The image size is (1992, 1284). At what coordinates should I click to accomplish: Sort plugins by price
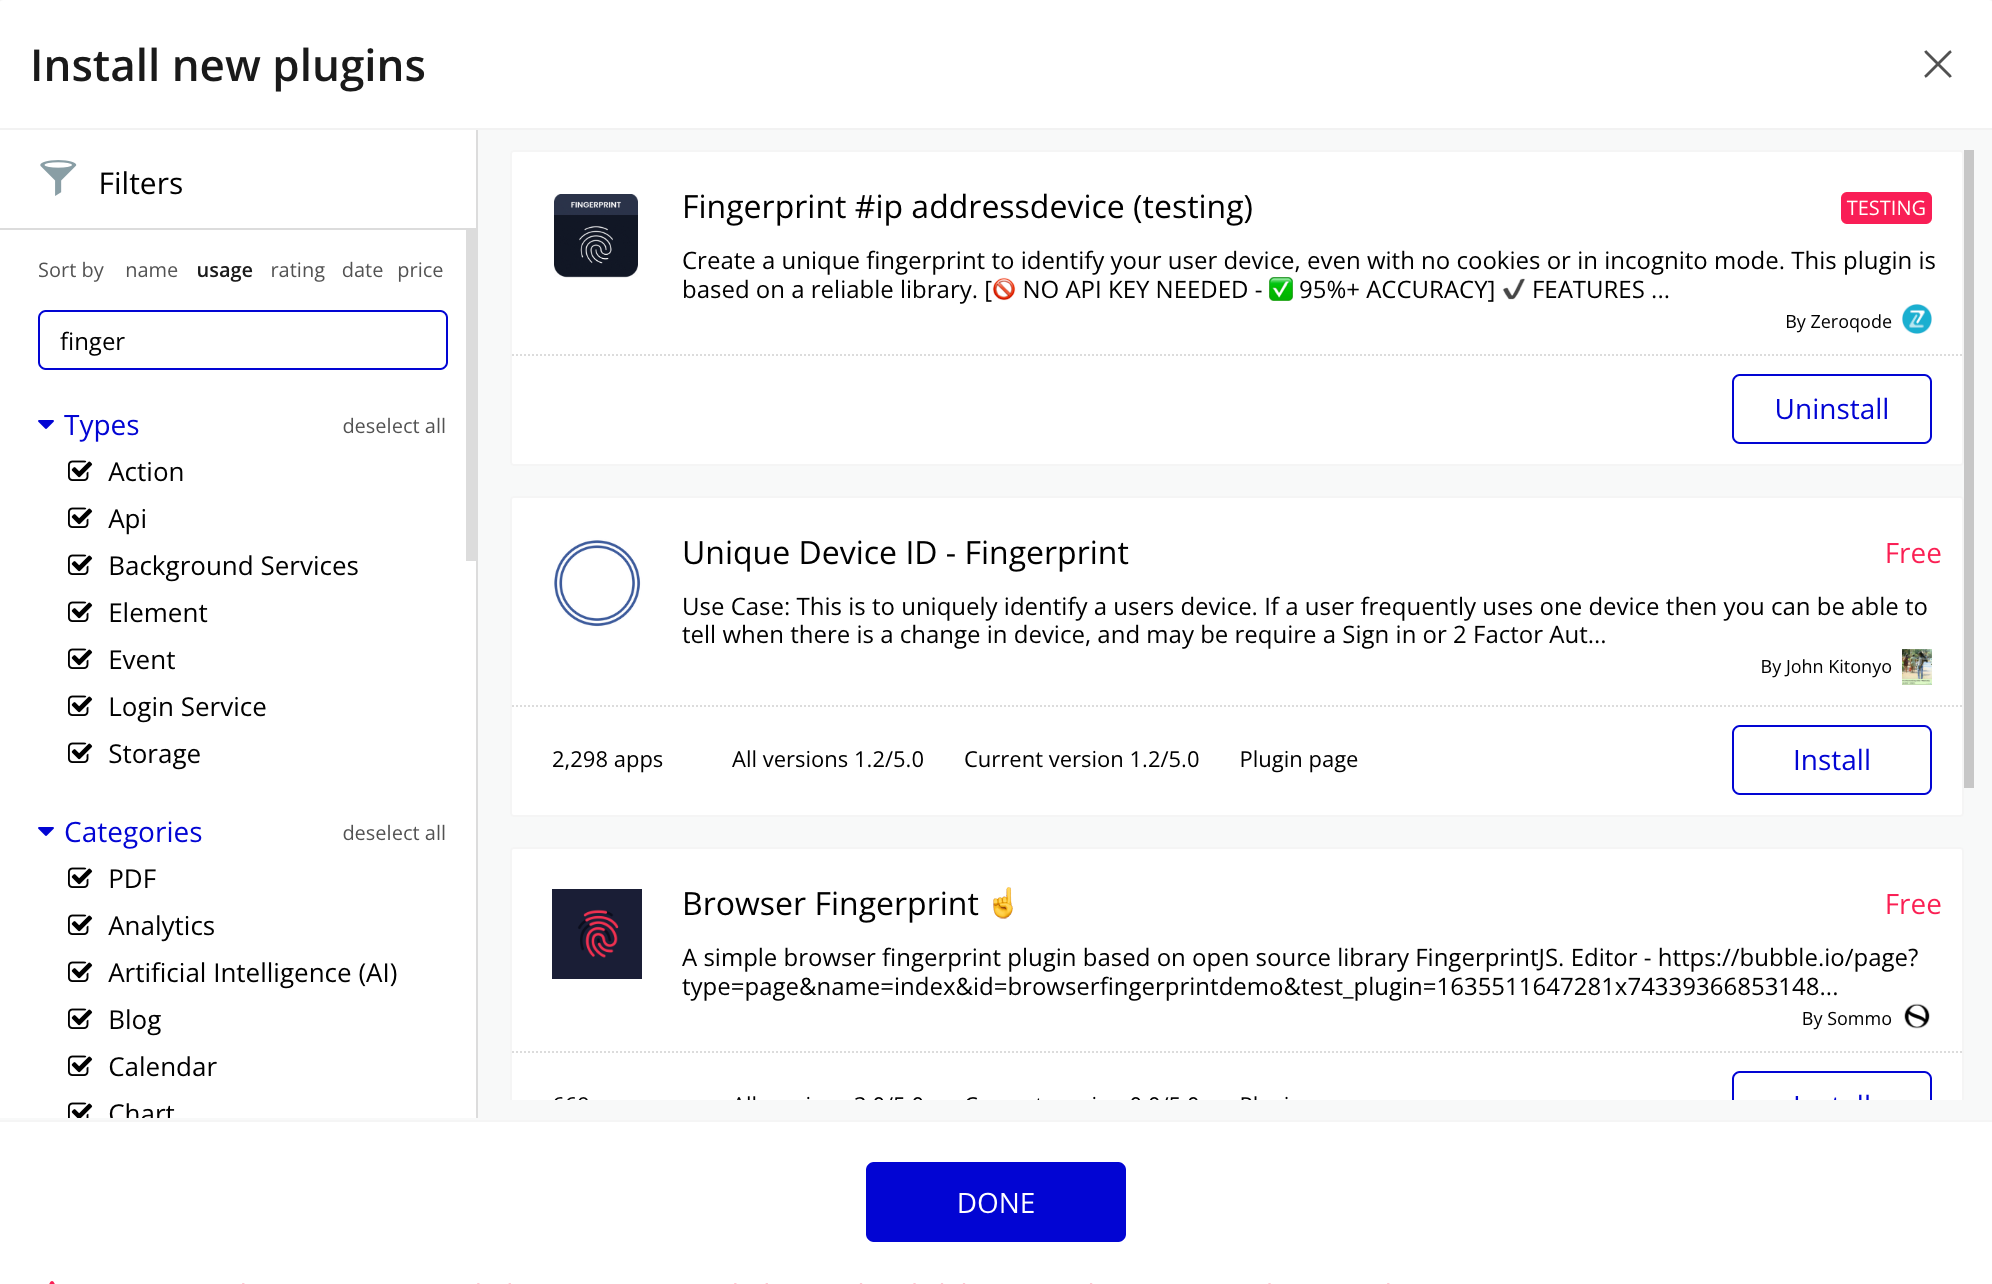420,270
